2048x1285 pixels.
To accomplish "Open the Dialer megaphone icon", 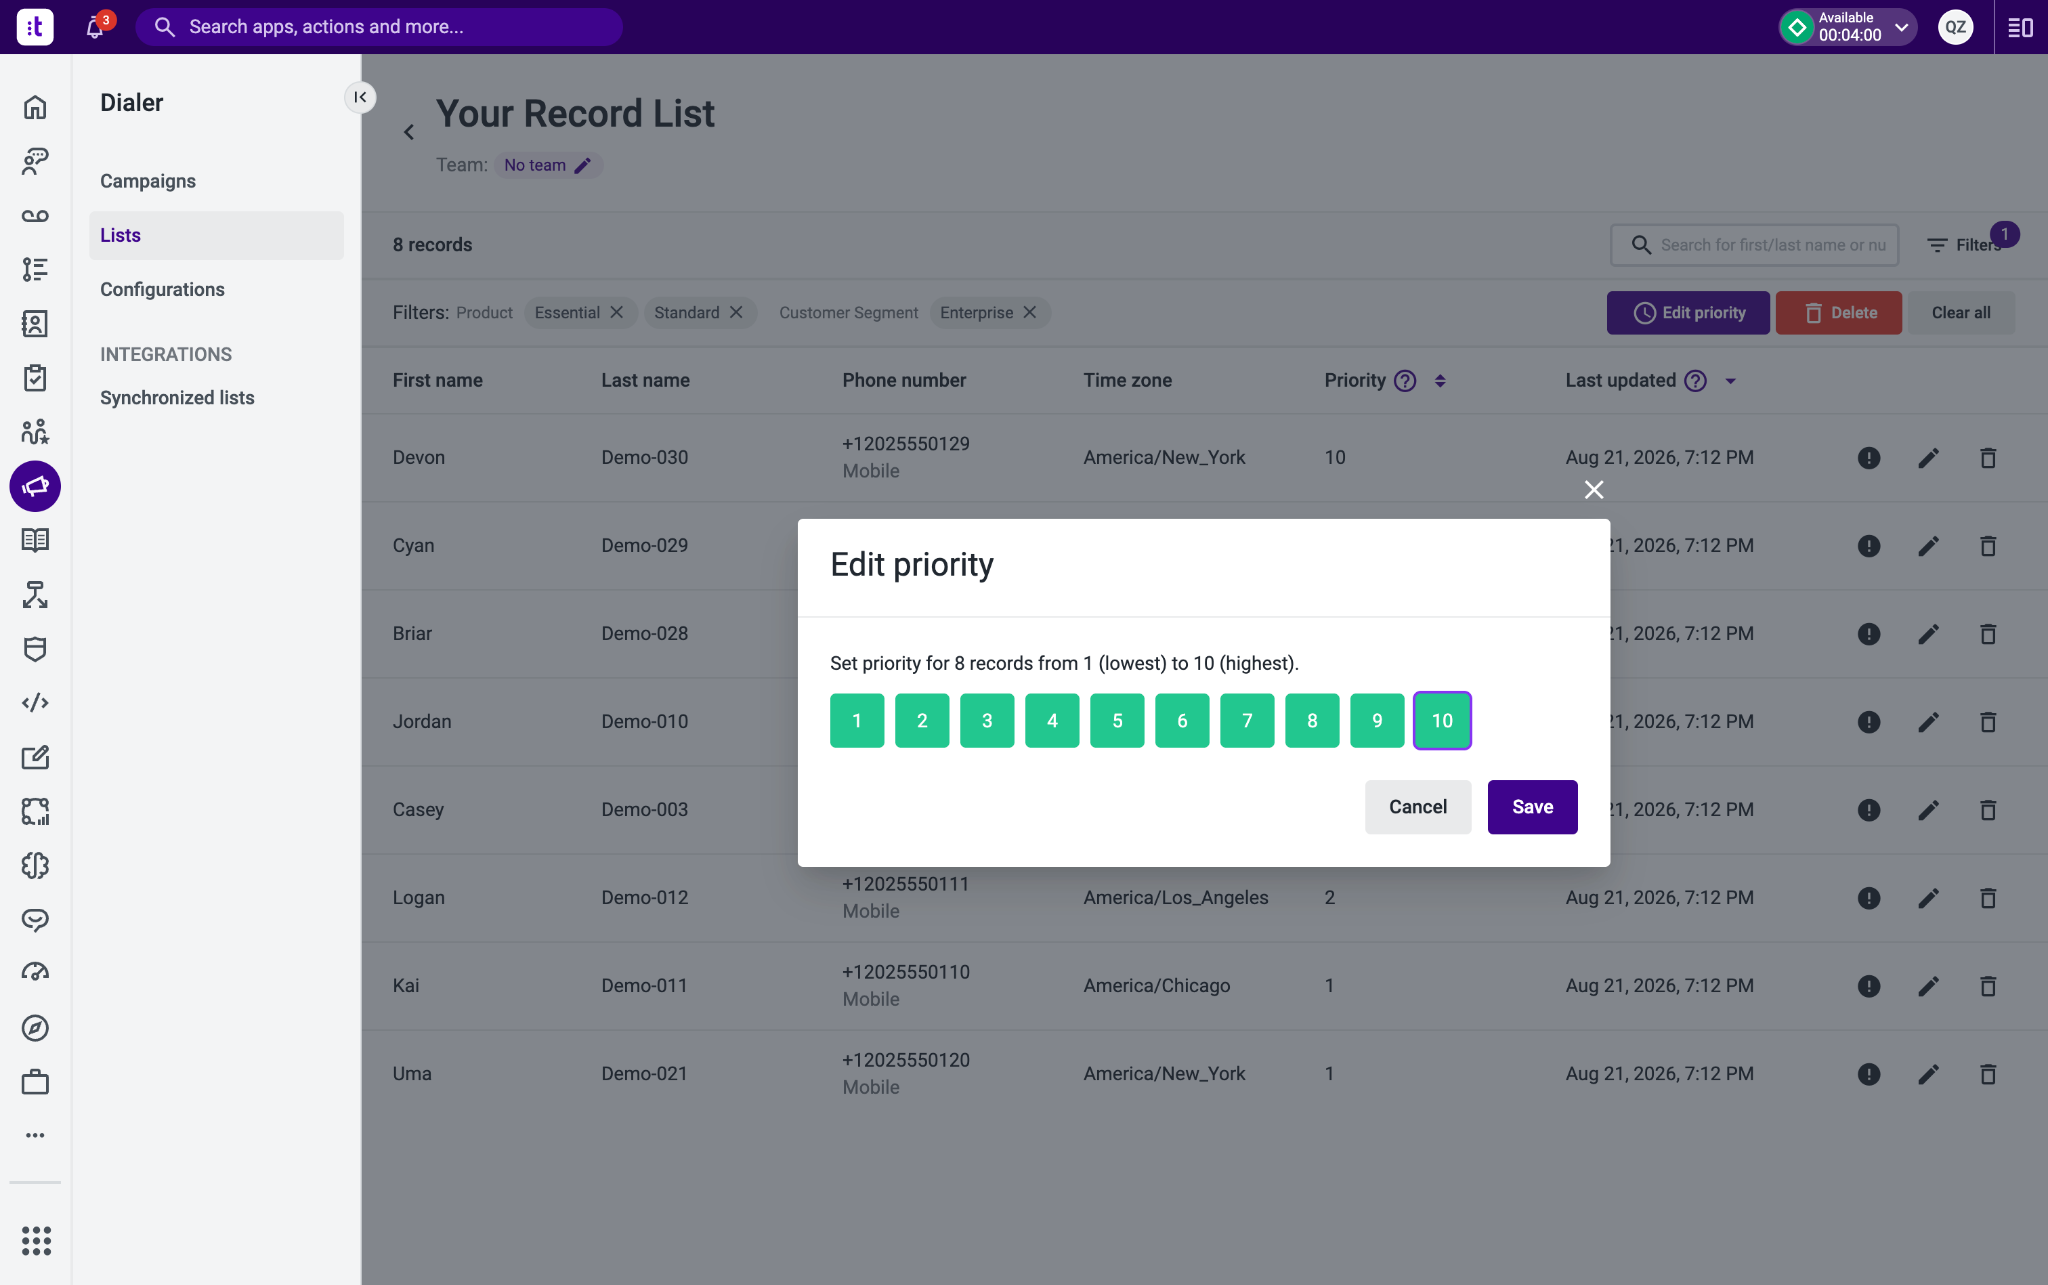I will pyautogui.click(x=35, y=486).
